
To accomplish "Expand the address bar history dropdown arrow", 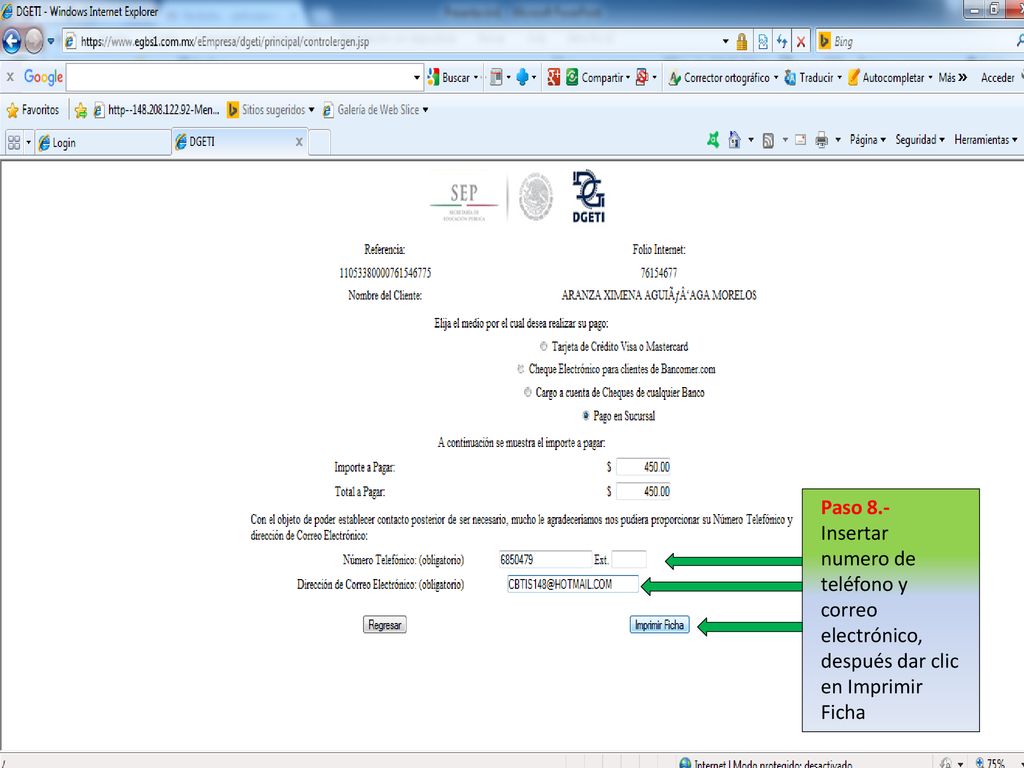I will [x=725, y=41].
